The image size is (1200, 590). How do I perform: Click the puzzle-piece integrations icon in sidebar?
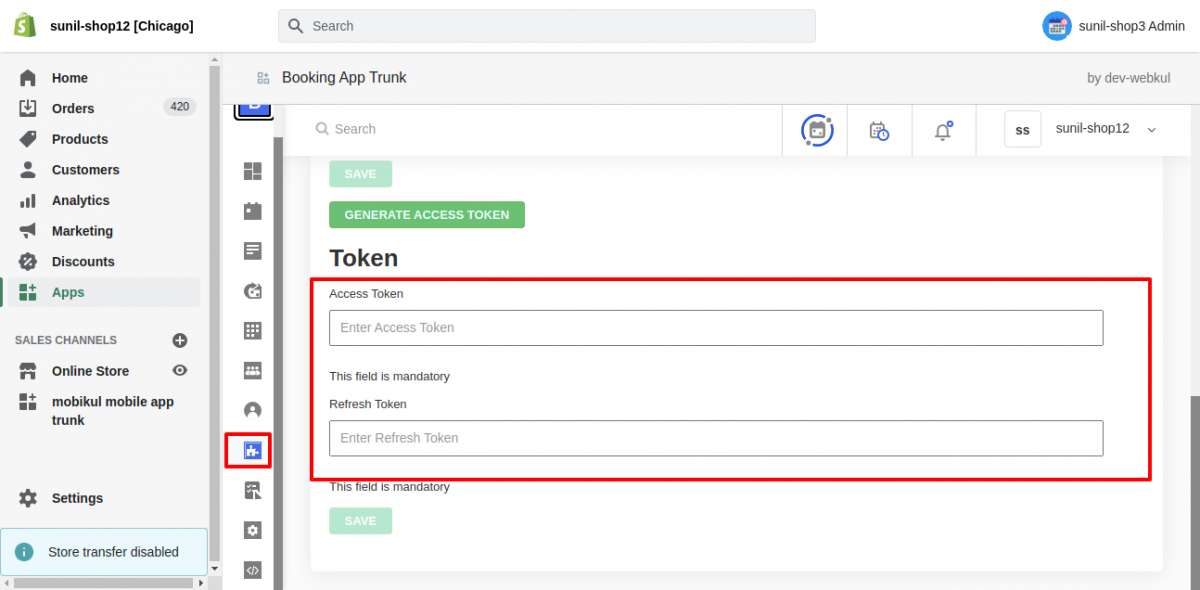253,451
